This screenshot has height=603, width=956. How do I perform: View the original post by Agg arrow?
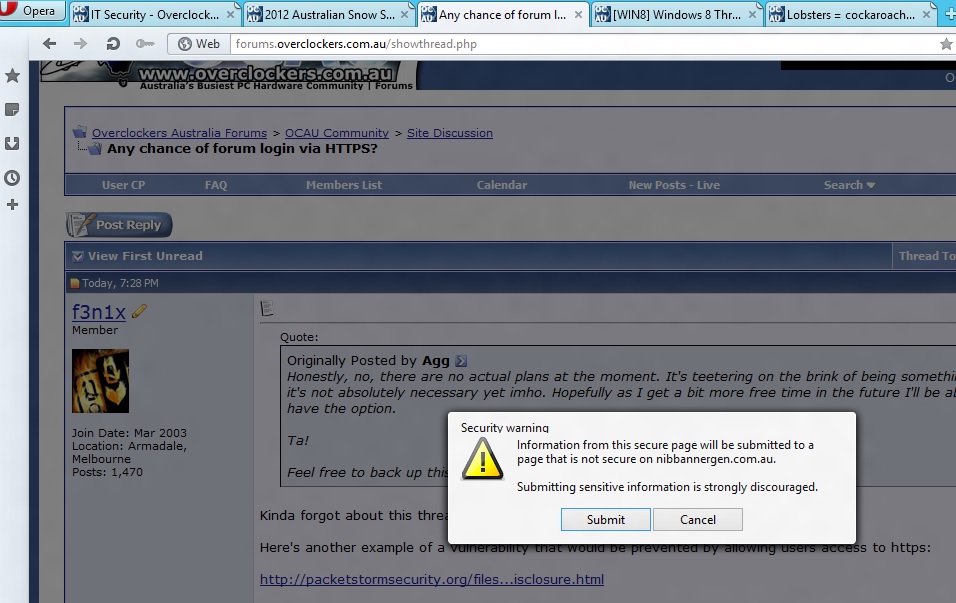pos(461,361)
